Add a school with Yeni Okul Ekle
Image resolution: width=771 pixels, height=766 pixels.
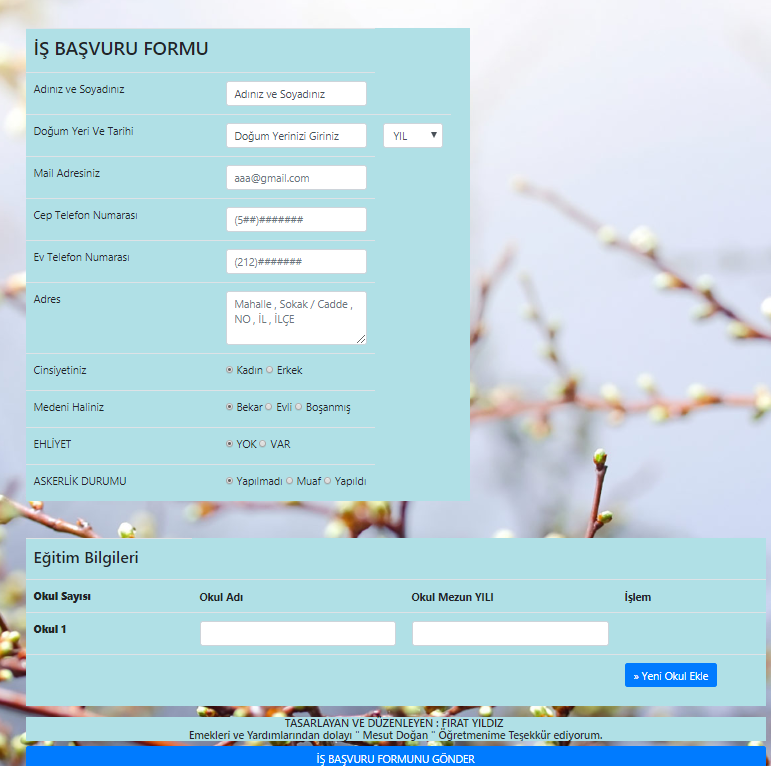(x=671, y=676)
